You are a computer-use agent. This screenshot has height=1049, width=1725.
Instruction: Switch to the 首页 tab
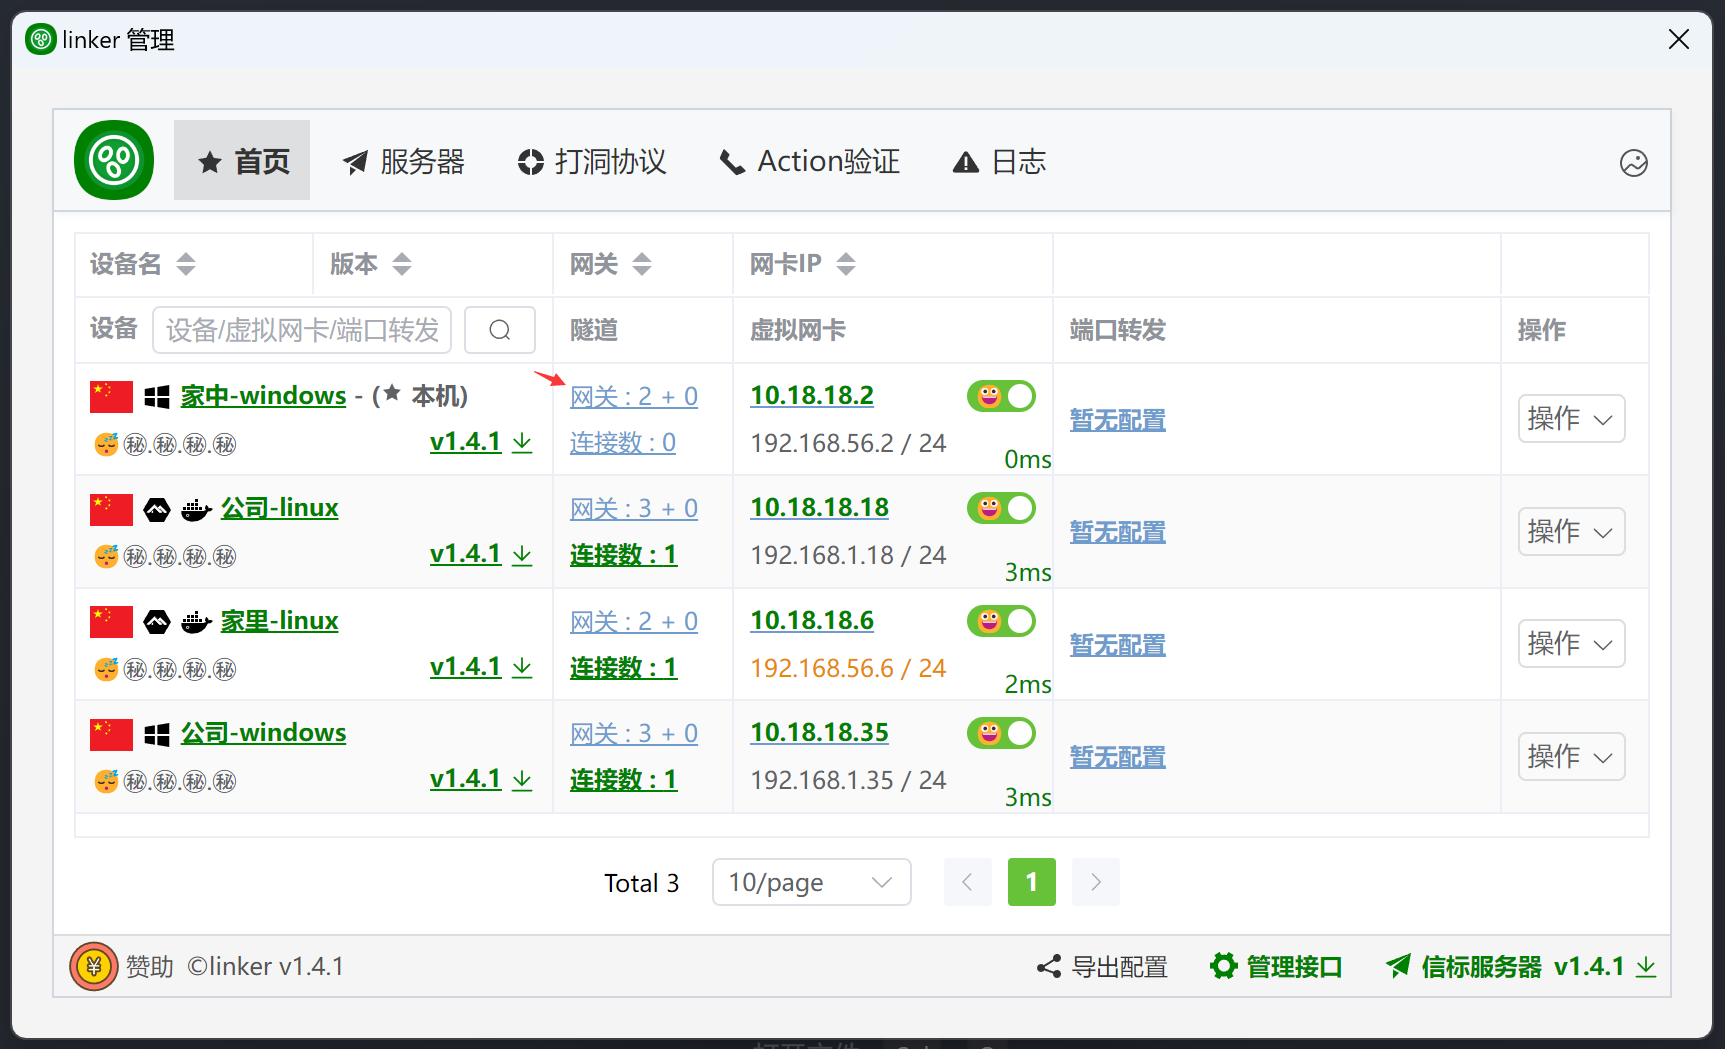pyautogui.click(x=242, y=160)
